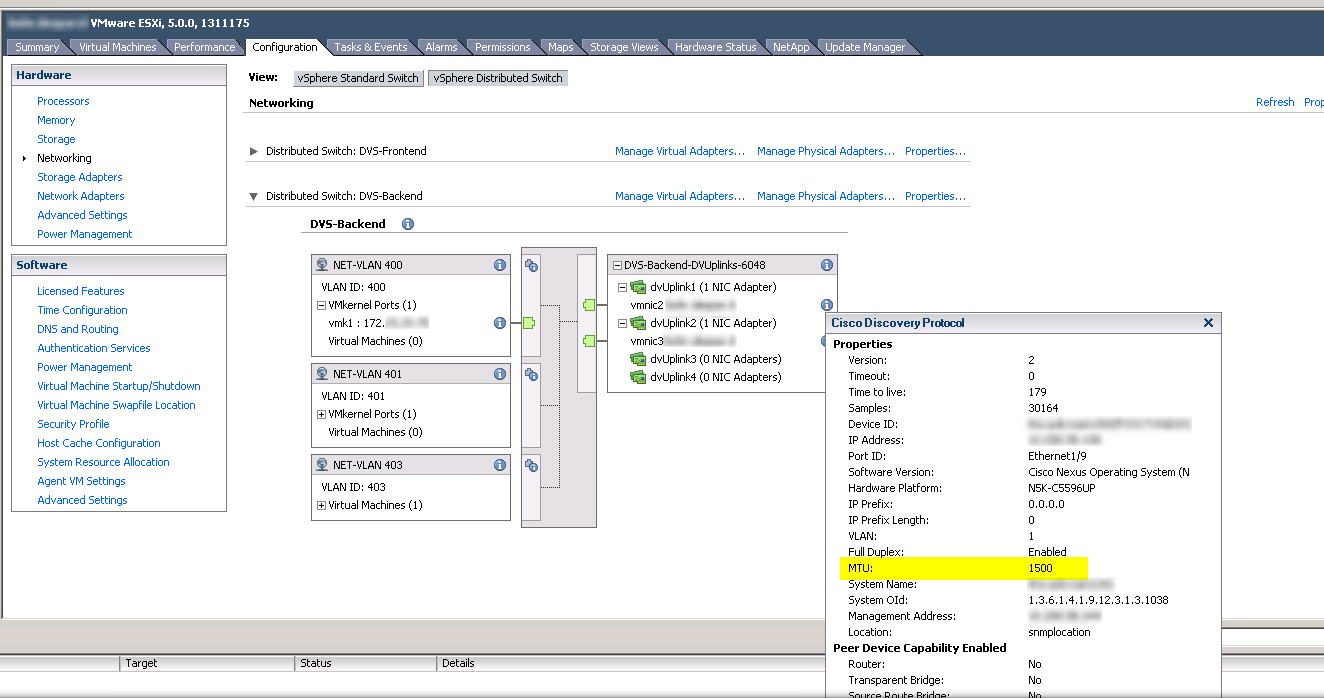Collapse dvUplink1 adapter tree
This screenshot has width=1324, height=698.
click(x=622, y=287)
